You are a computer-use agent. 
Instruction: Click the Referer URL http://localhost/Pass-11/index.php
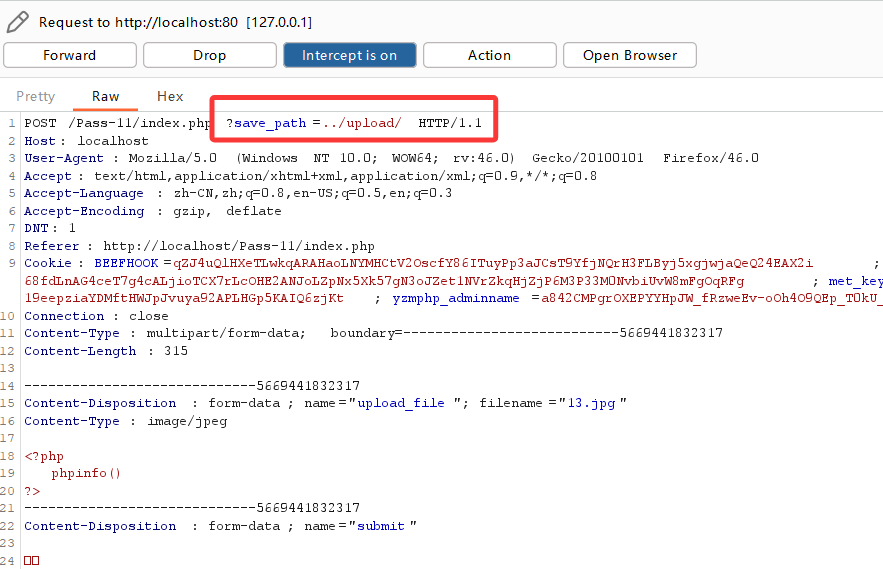click(x=239, y=246)
